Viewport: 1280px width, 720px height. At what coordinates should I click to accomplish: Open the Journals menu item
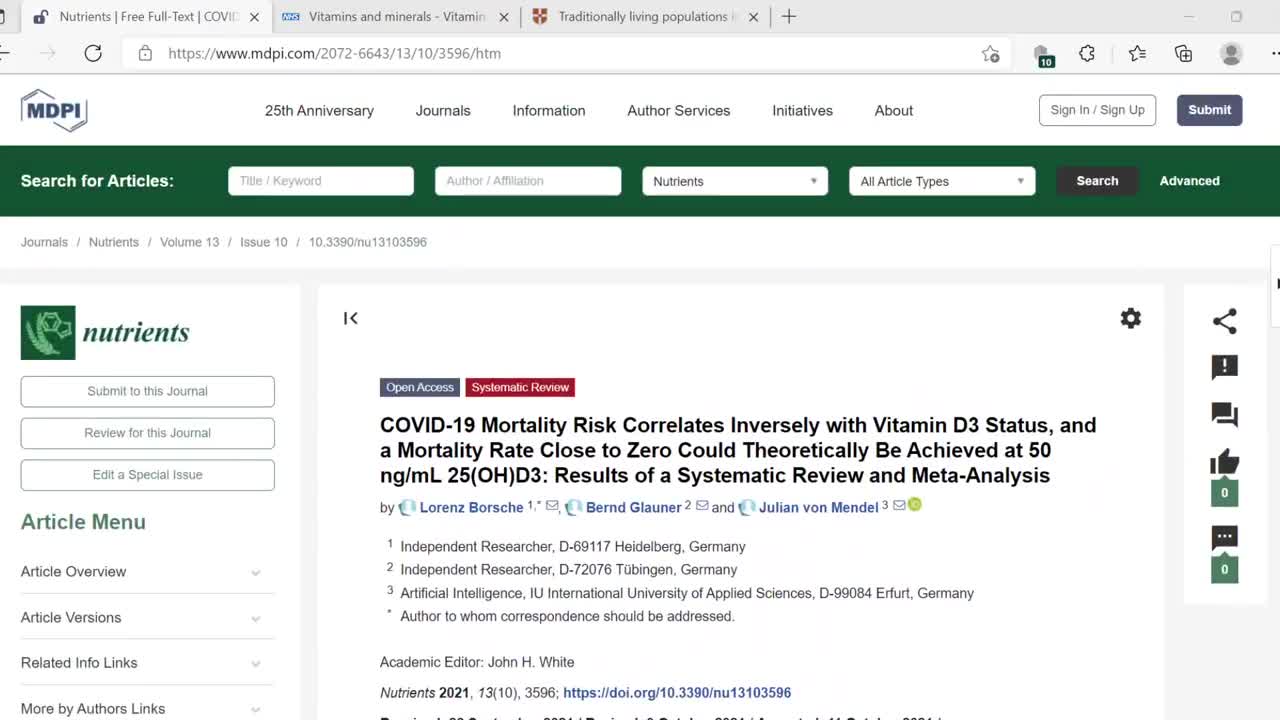pos(443,111)
